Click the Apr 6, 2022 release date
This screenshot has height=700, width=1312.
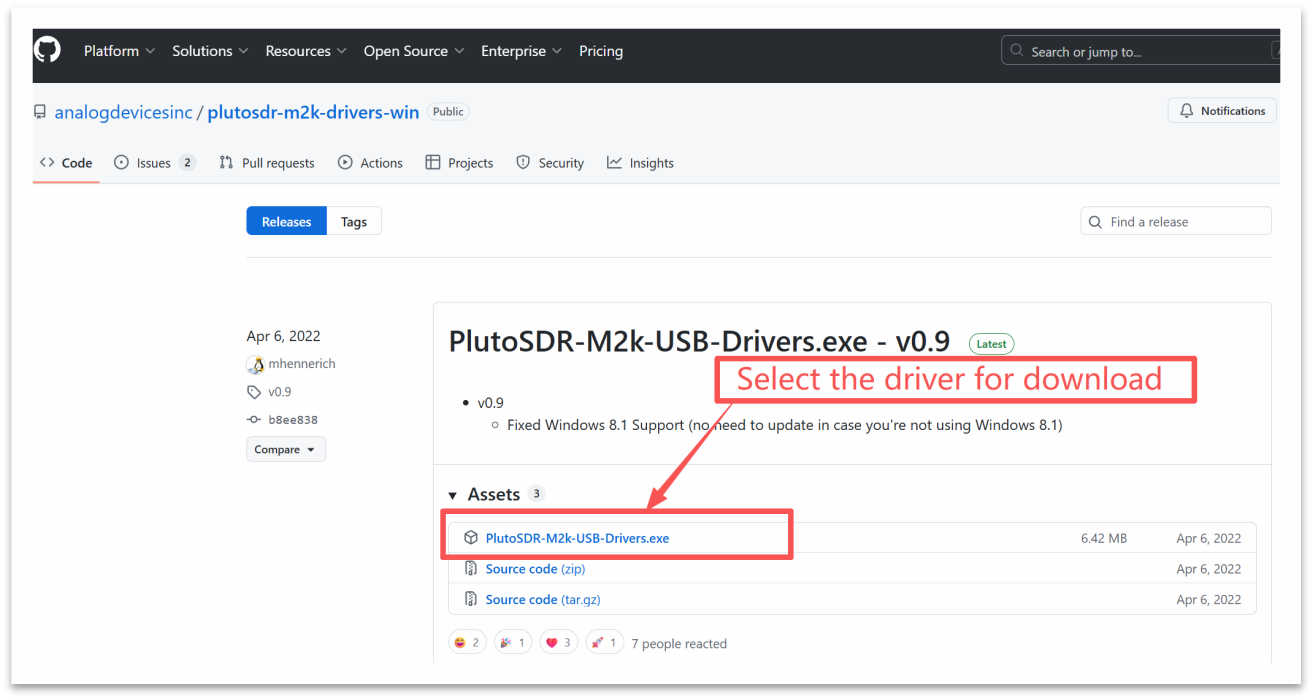(284, 336)
